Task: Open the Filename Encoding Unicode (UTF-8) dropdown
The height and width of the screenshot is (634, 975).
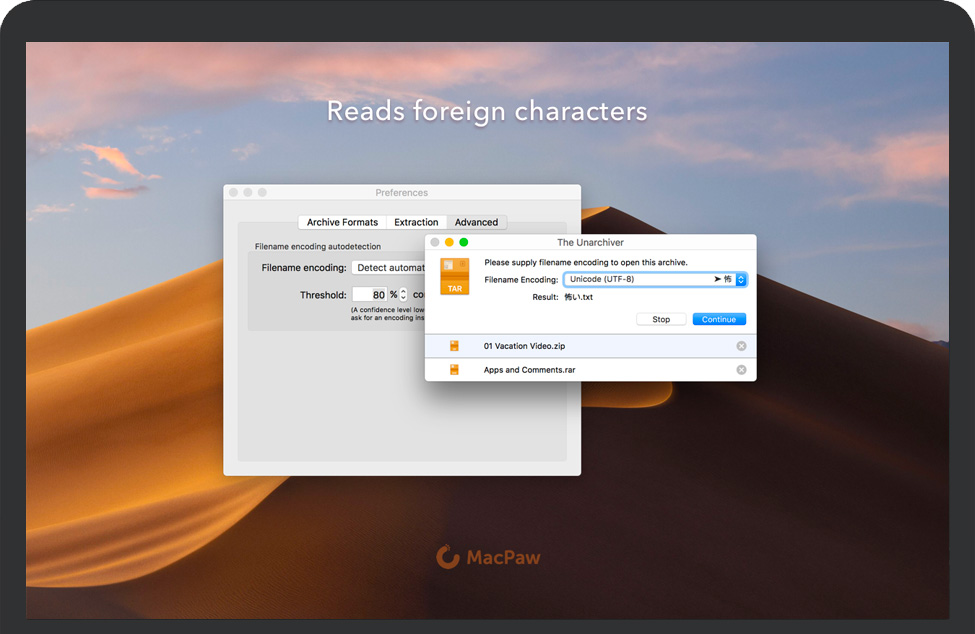Action: [x=654, y=280]
